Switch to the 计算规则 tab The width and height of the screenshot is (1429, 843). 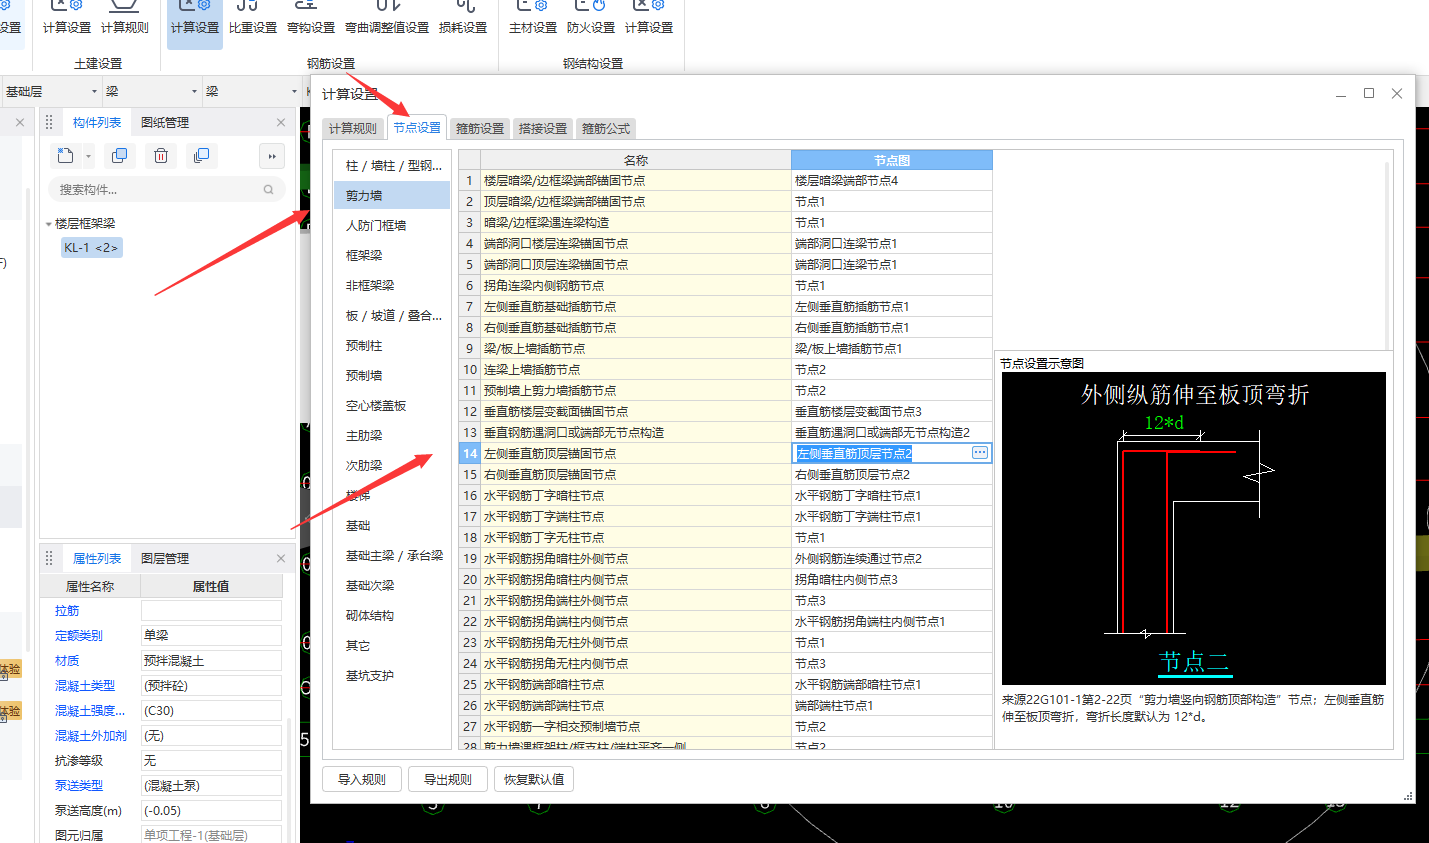pyautogui.click(x=353, y=128)
